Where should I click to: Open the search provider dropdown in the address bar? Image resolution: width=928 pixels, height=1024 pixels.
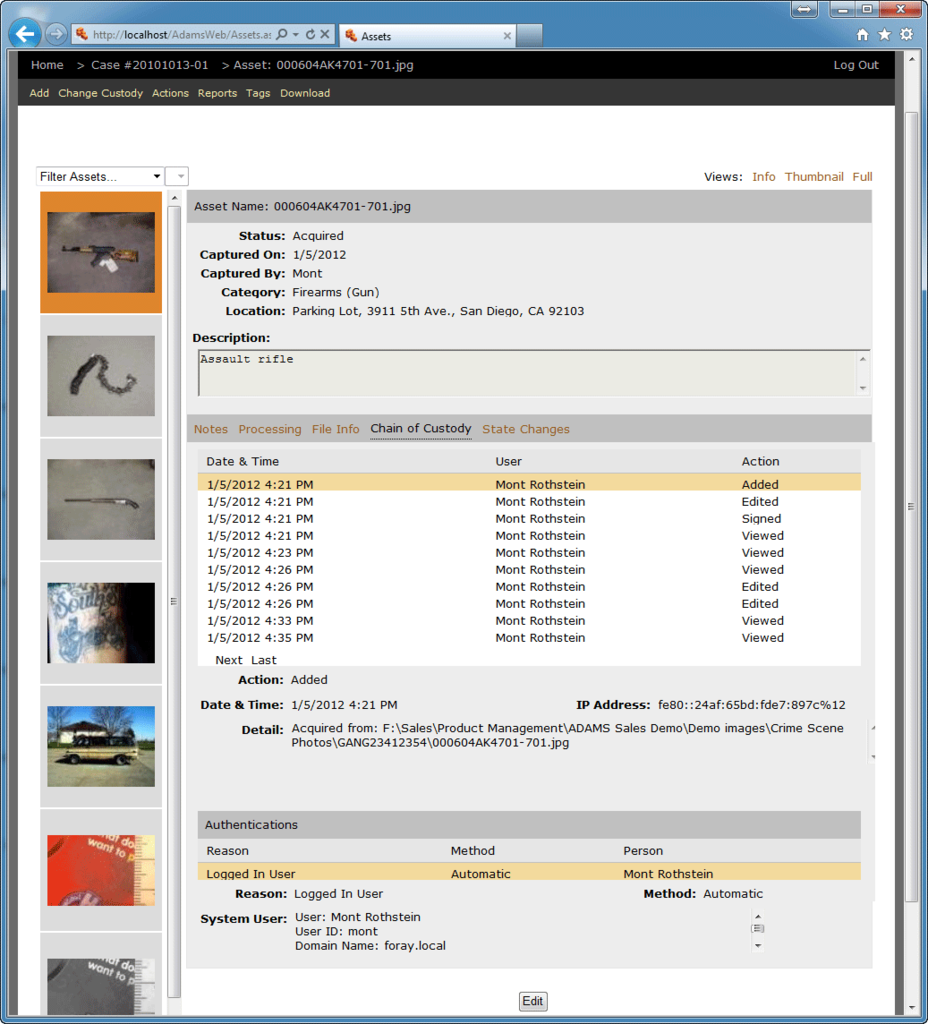click(297, 33)
